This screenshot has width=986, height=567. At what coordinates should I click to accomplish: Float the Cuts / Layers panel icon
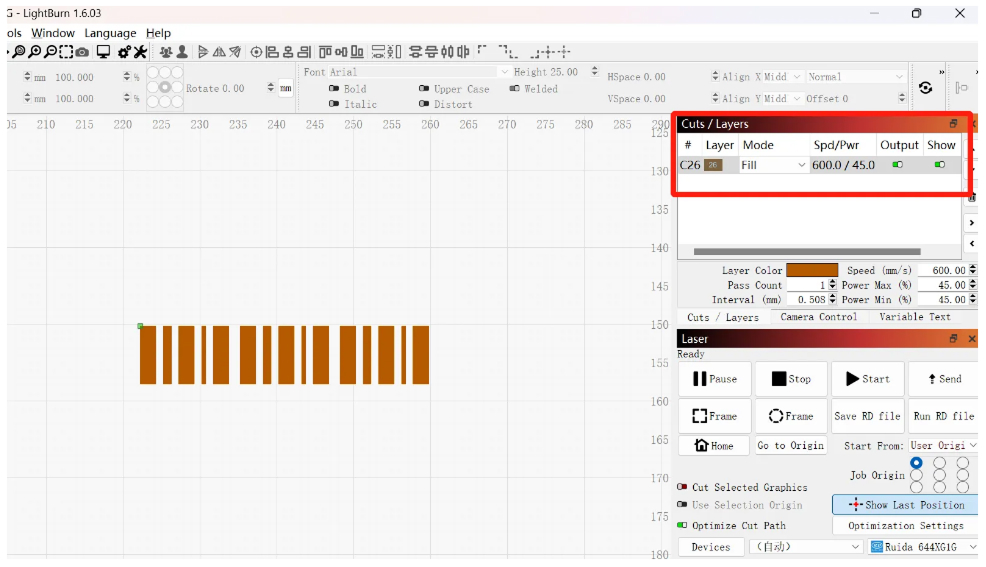(x=953, y=124)
